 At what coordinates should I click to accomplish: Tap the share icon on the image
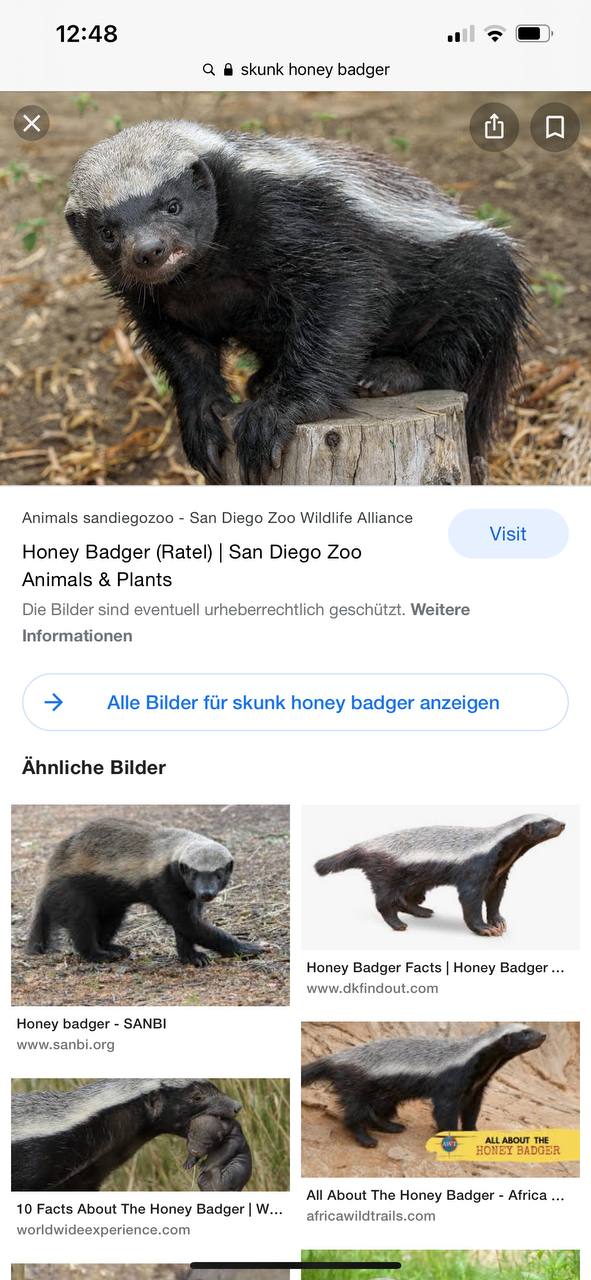pos(494,127)
